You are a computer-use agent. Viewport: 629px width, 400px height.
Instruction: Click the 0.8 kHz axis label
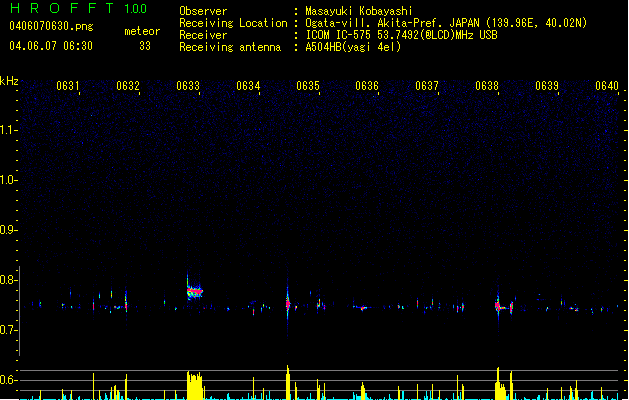point(8,280)
